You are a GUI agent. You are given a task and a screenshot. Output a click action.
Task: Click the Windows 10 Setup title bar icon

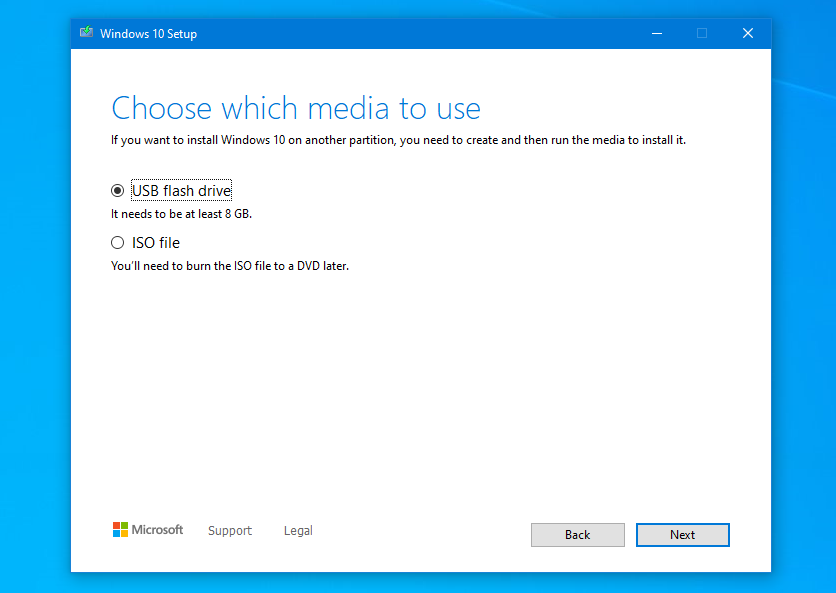click(85, 32)
